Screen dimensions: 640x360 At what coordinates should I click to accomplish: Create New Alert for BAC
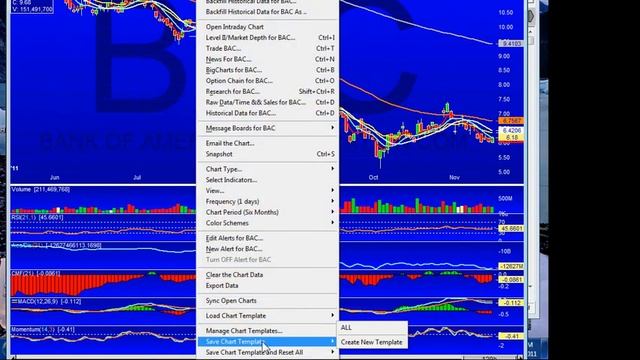click(268, 249)
